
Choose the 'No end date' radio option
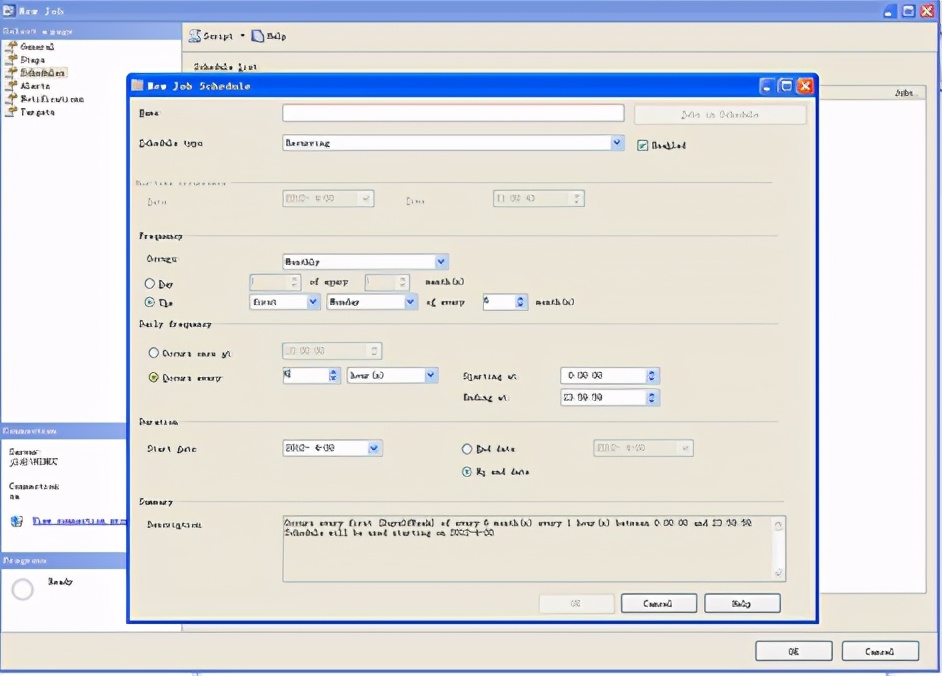click(x=467, y=471)
